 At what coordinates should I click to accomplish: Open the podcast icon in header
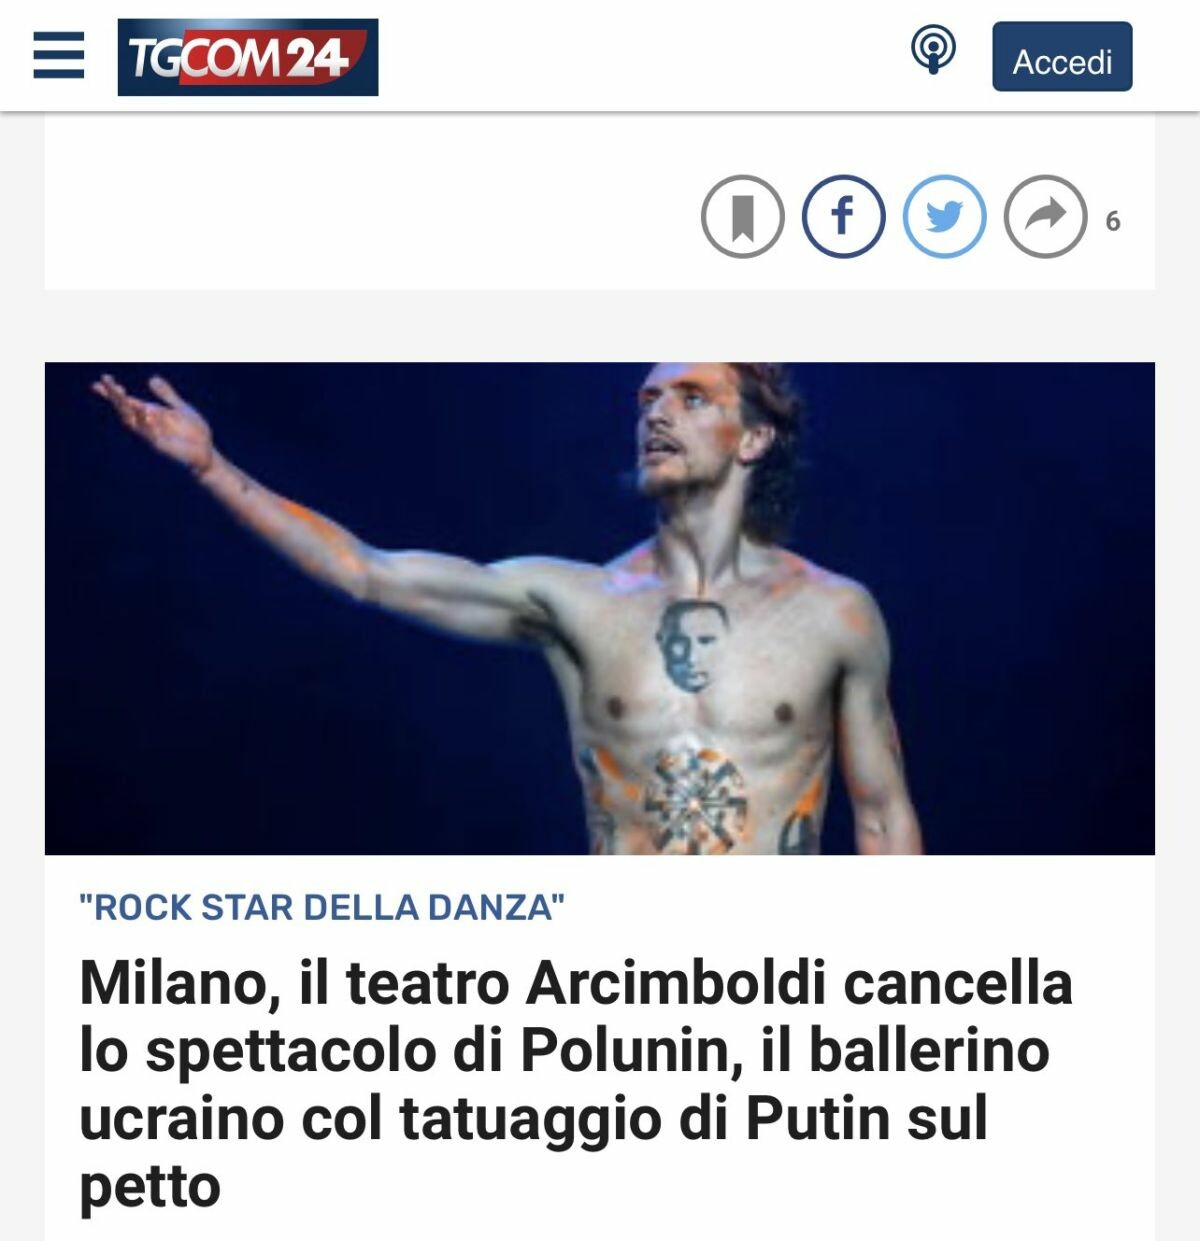[x=933, y=50]
